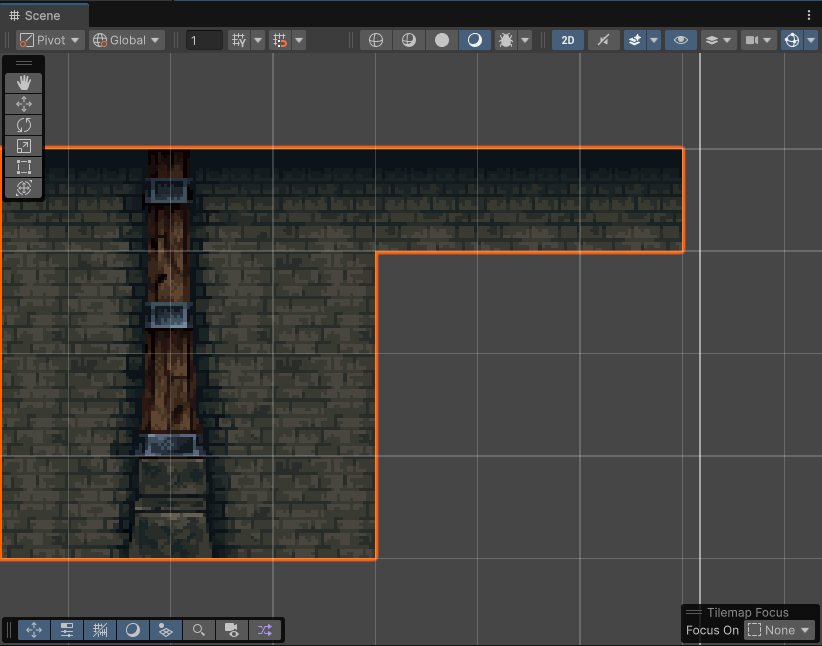Toggle 2D view mode
Screen dimensions: 822x646
[568, 40]
